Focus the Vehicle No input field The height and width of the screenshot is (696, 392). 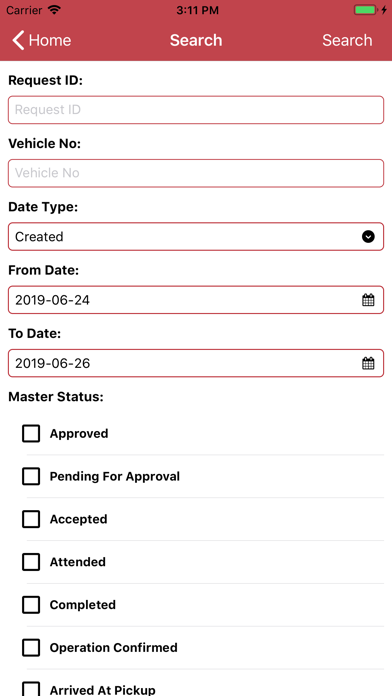pyautogui.click(x=196, y=173)
